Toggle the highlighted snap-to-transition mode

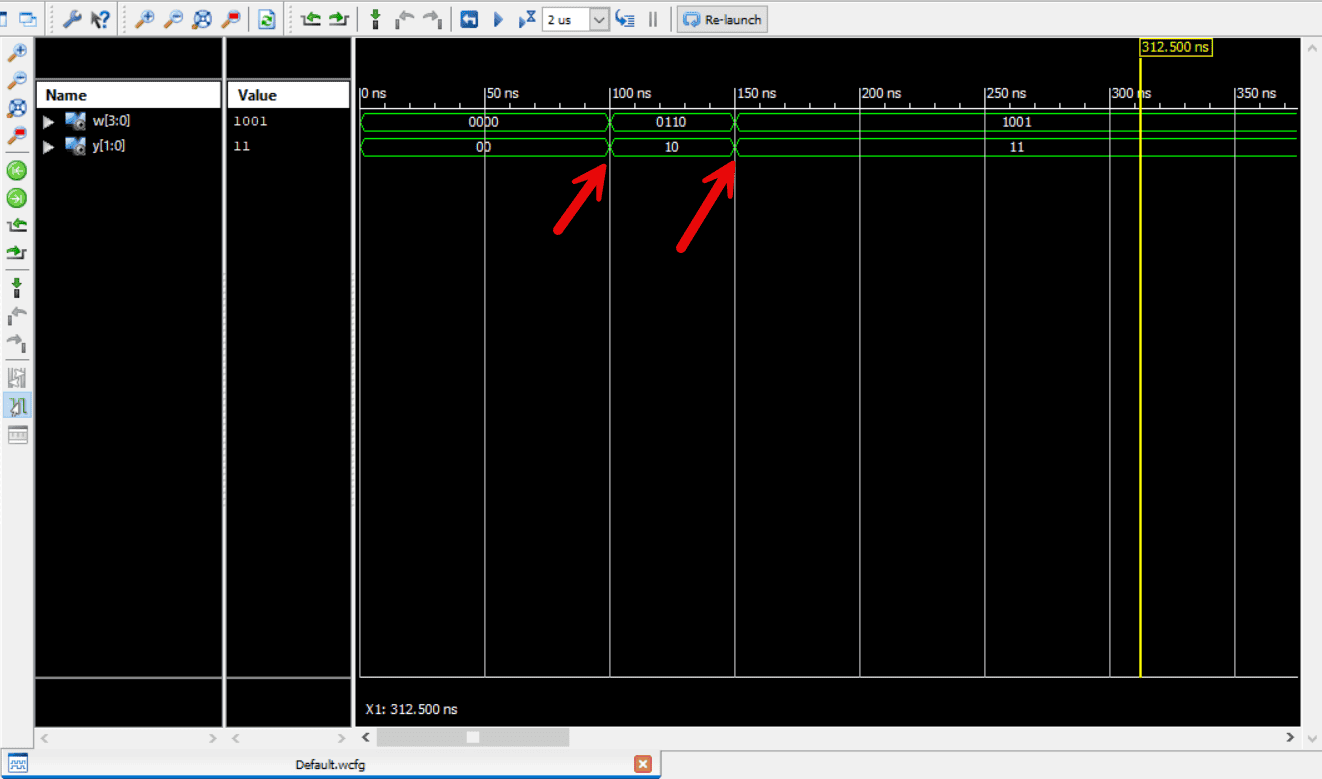pos(17,406)
